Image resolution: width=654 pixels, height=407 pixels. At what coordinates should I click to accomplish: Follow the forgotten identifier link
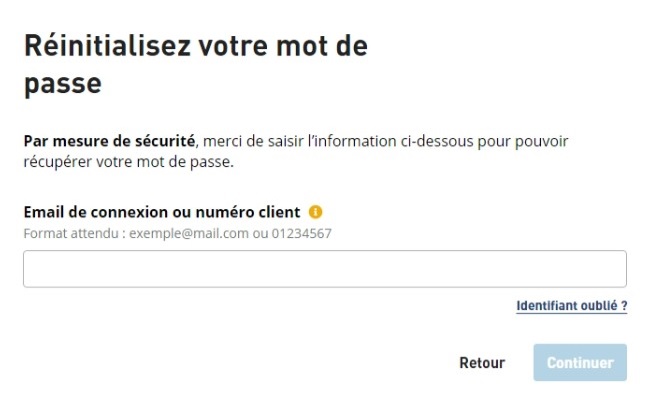click(571, 305)
